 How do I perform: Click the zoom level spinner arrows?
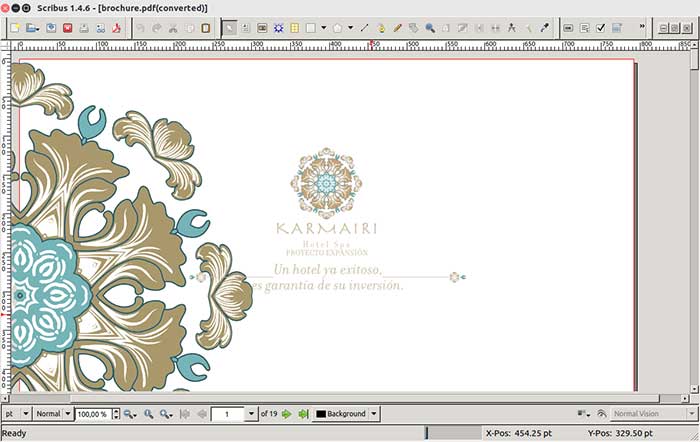click(116, 414)
